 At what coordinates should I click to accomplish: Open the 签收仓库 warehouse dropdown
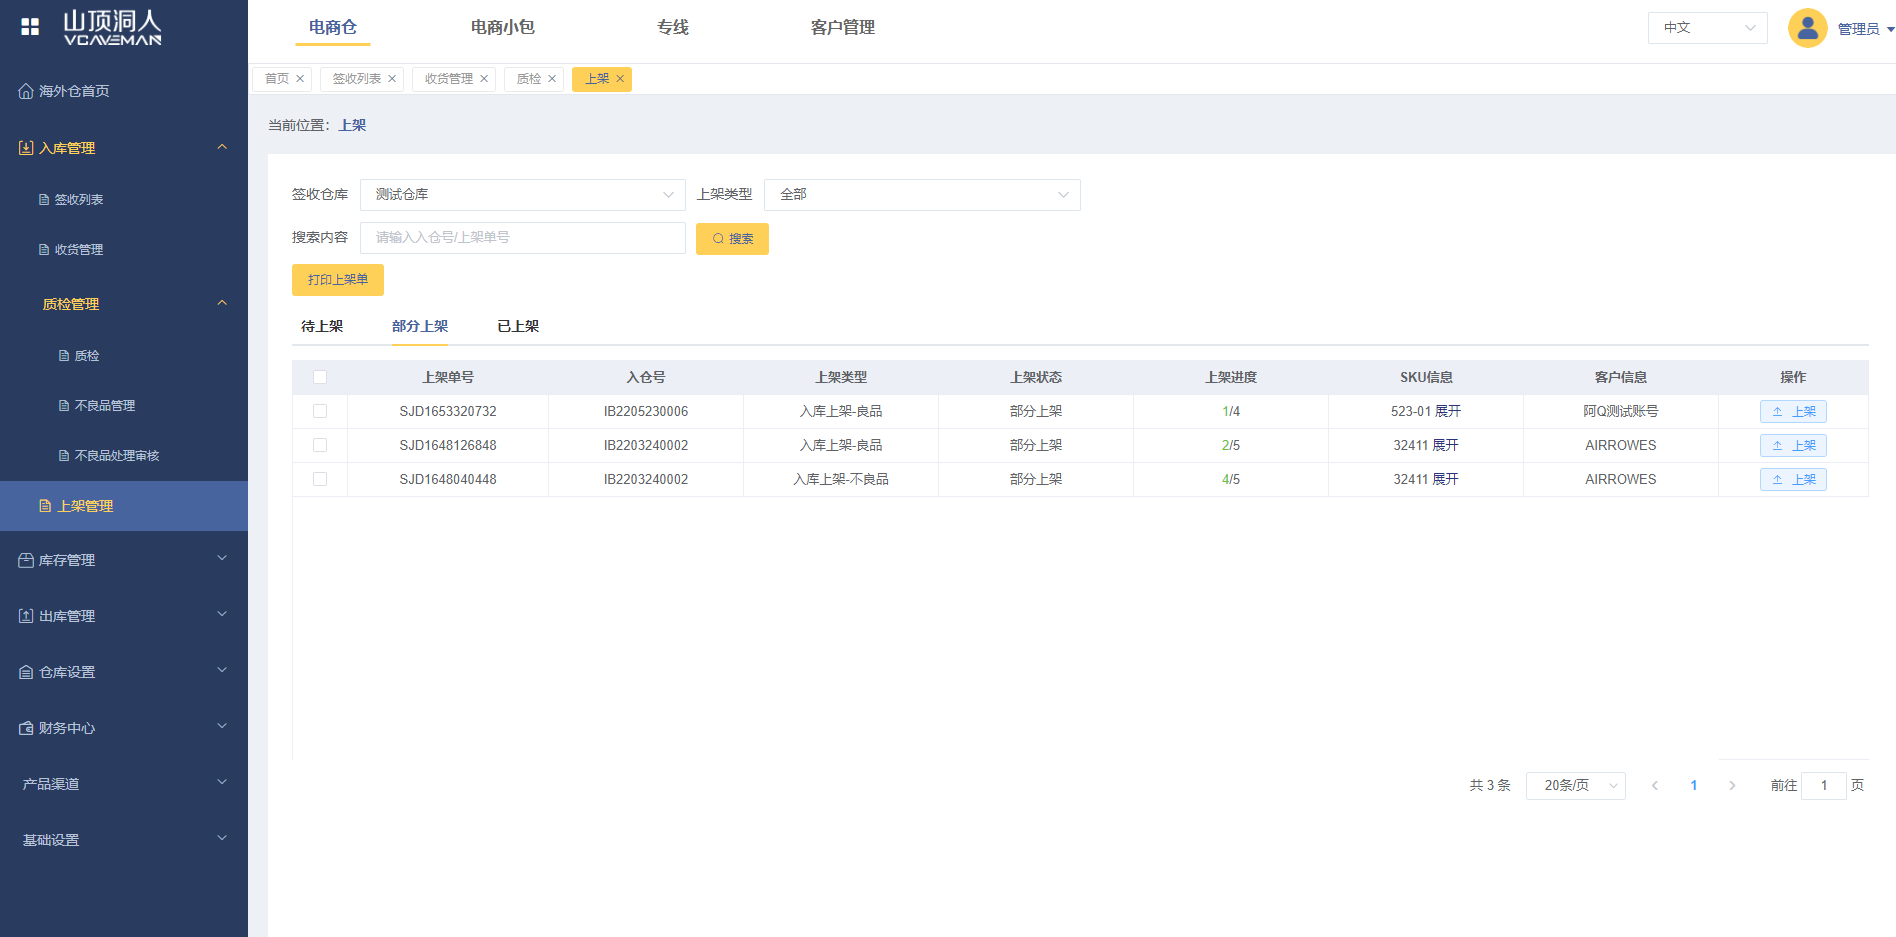coord(522,195)
